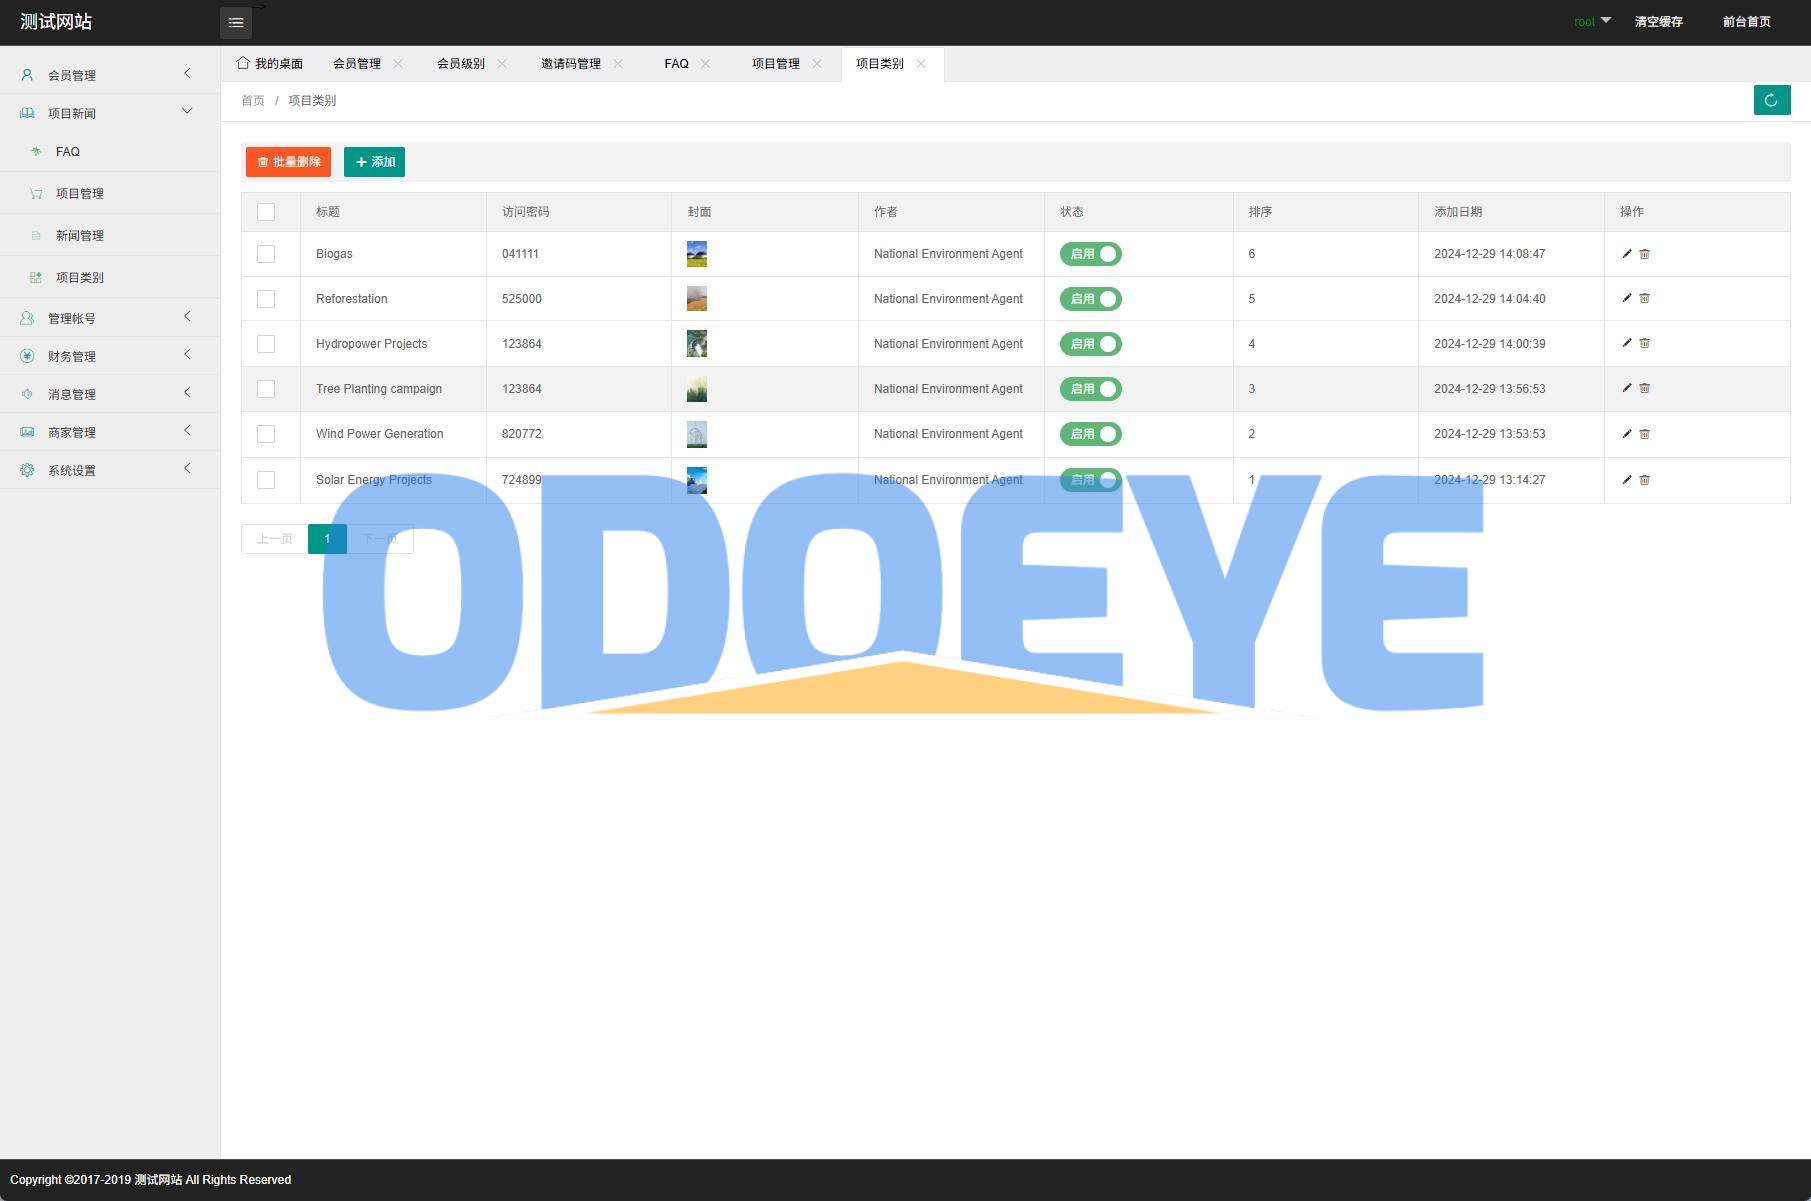This screenshot has width=1811, height=1201.
Task: Expand the 会员管理 sidebar chevron
Action: pos(187,73)
